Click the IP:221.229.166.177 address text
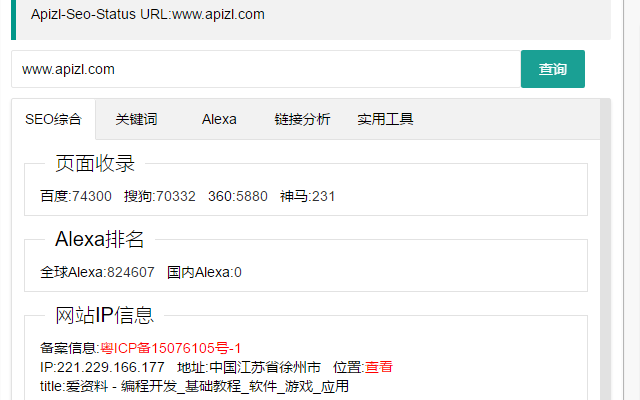This screenshot has width=640, height=400. [x=102, y=367]
